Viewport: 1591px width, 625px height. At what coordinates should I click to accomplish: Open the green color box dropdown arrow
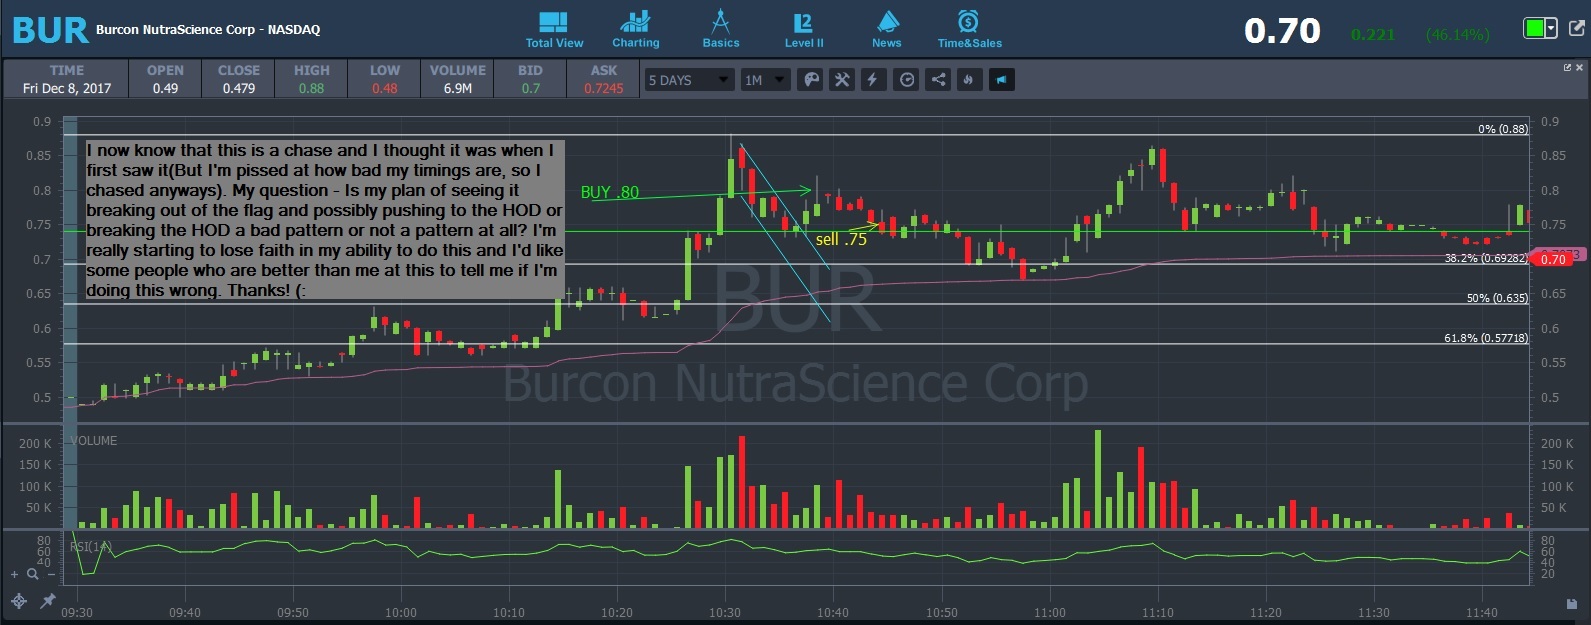click(1551, 29)
